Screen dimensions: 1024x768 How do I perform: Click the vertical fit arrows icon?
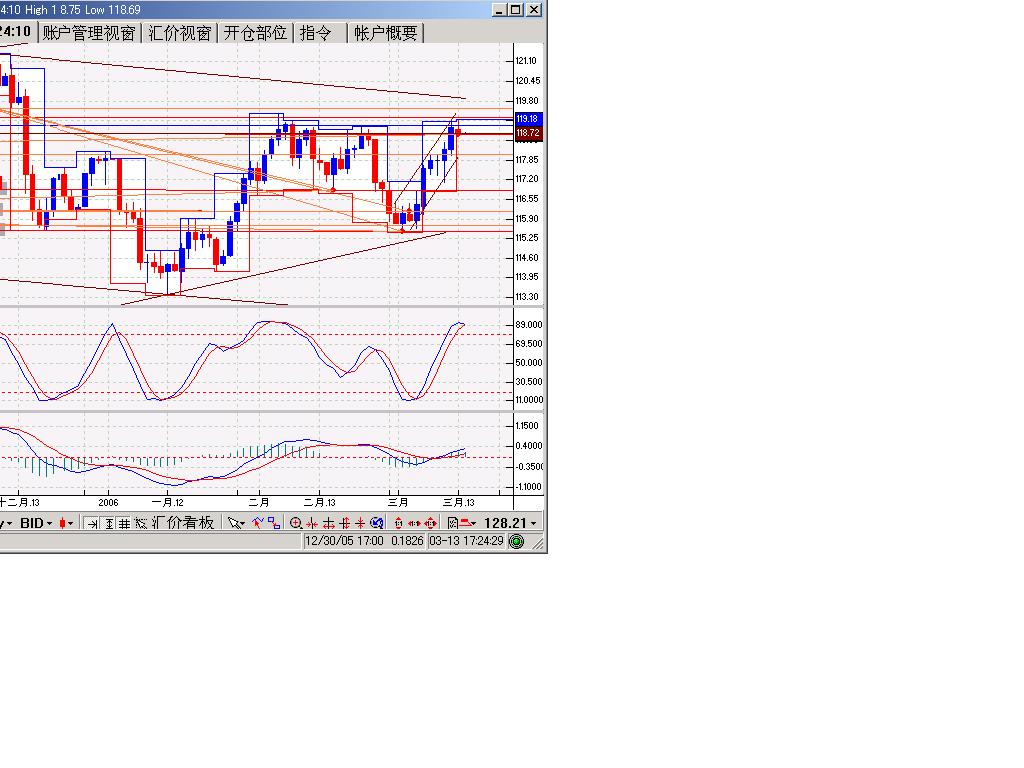(398, 524)
